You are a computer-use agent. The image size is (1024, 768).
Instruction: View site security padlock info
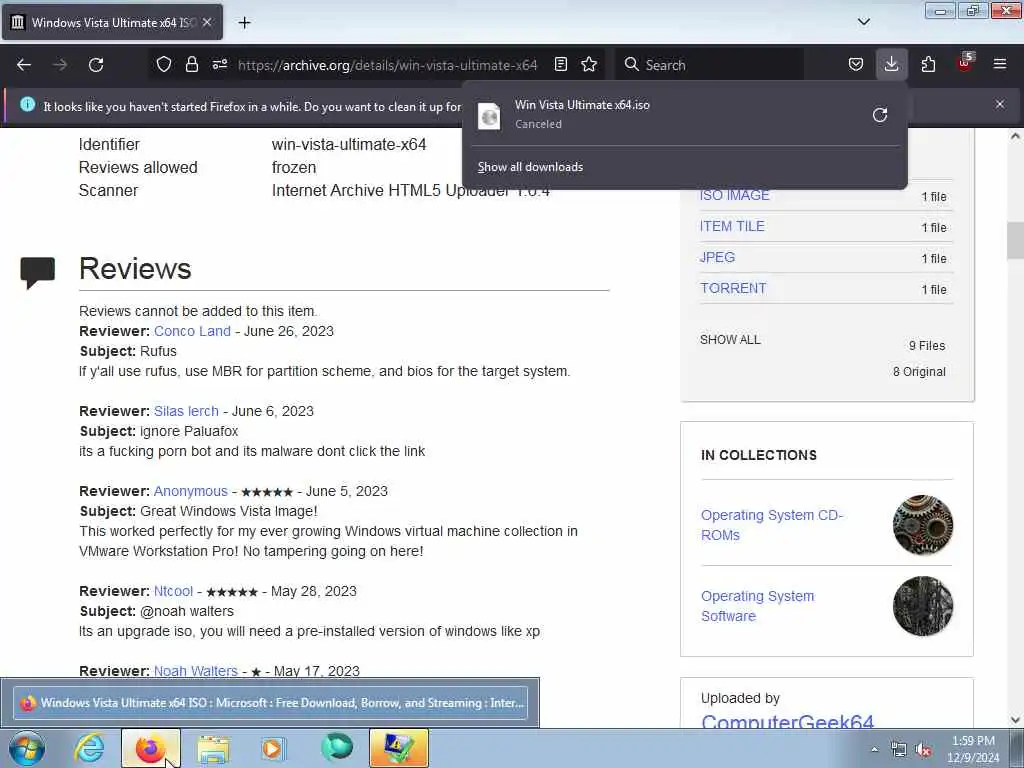coord(191,65)
